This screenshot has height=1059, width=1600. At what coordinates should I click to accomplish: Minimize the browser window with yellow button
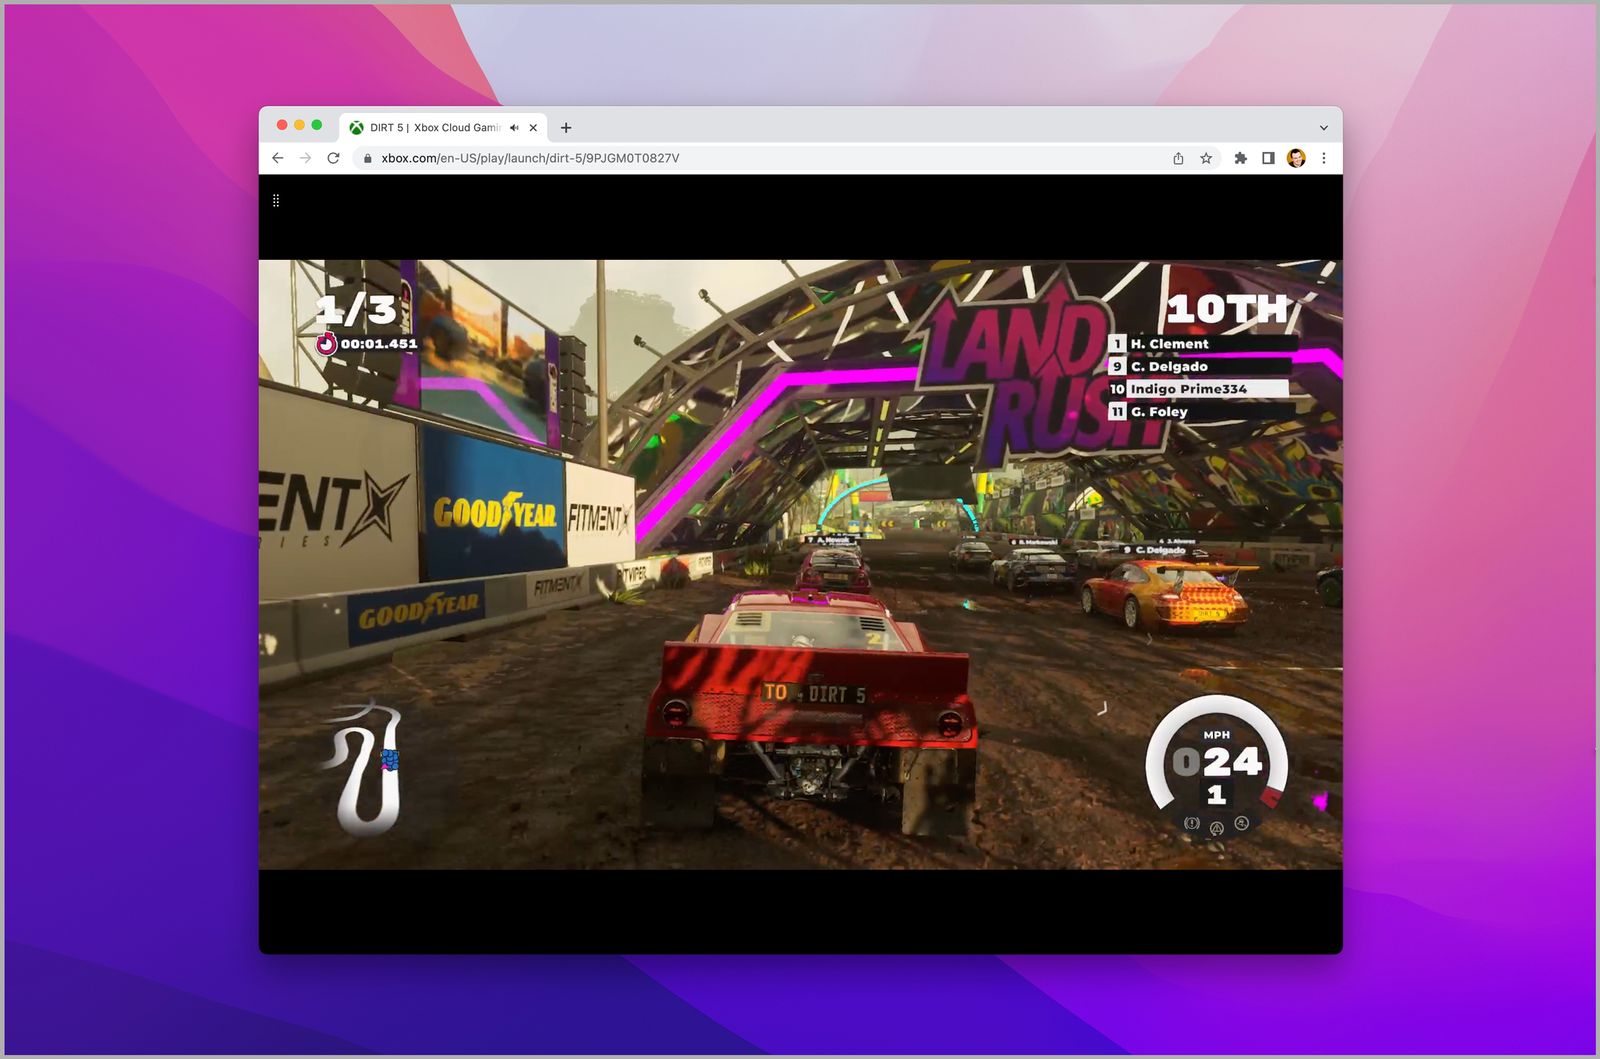pos(299,125)
